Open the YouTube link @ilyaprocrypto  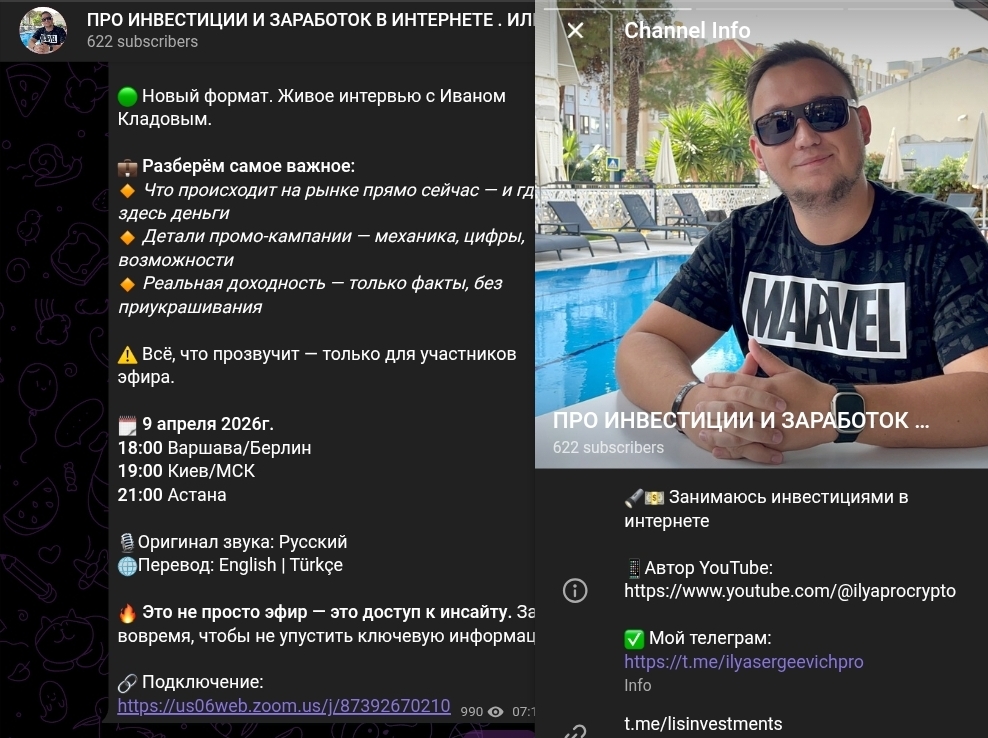(790, 591)
